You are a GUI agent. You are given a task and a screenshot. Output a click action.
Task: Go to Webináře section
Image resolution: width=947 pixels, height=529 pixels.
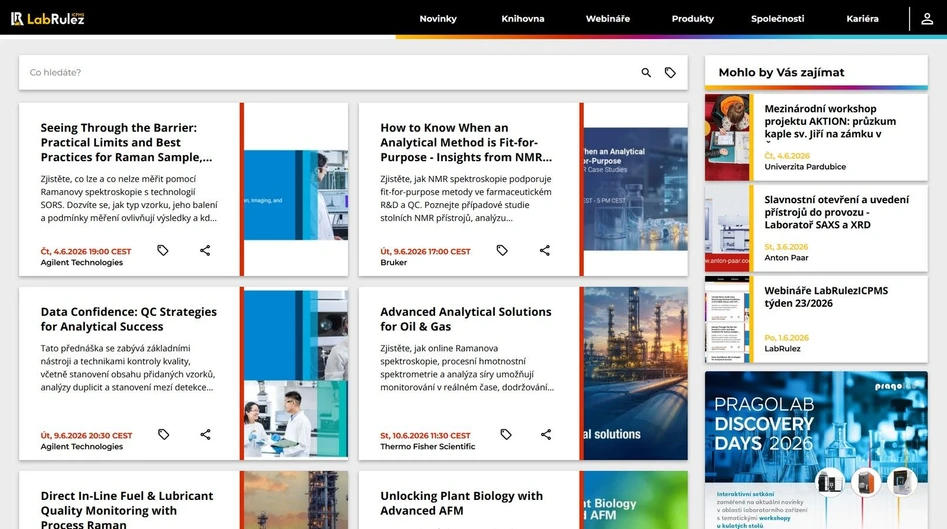pyautogui.click(x=608, y=19)
